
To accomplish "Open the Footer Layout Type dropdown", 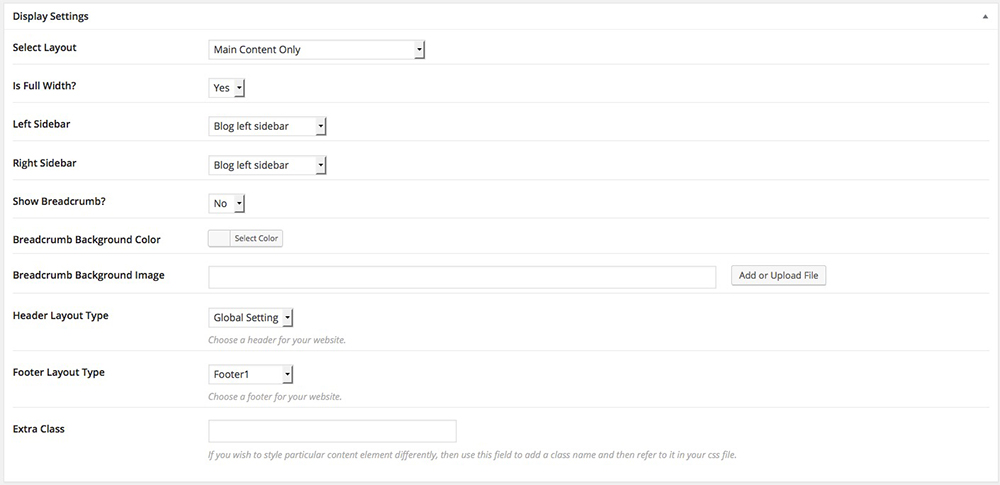I will click(251, 374).
